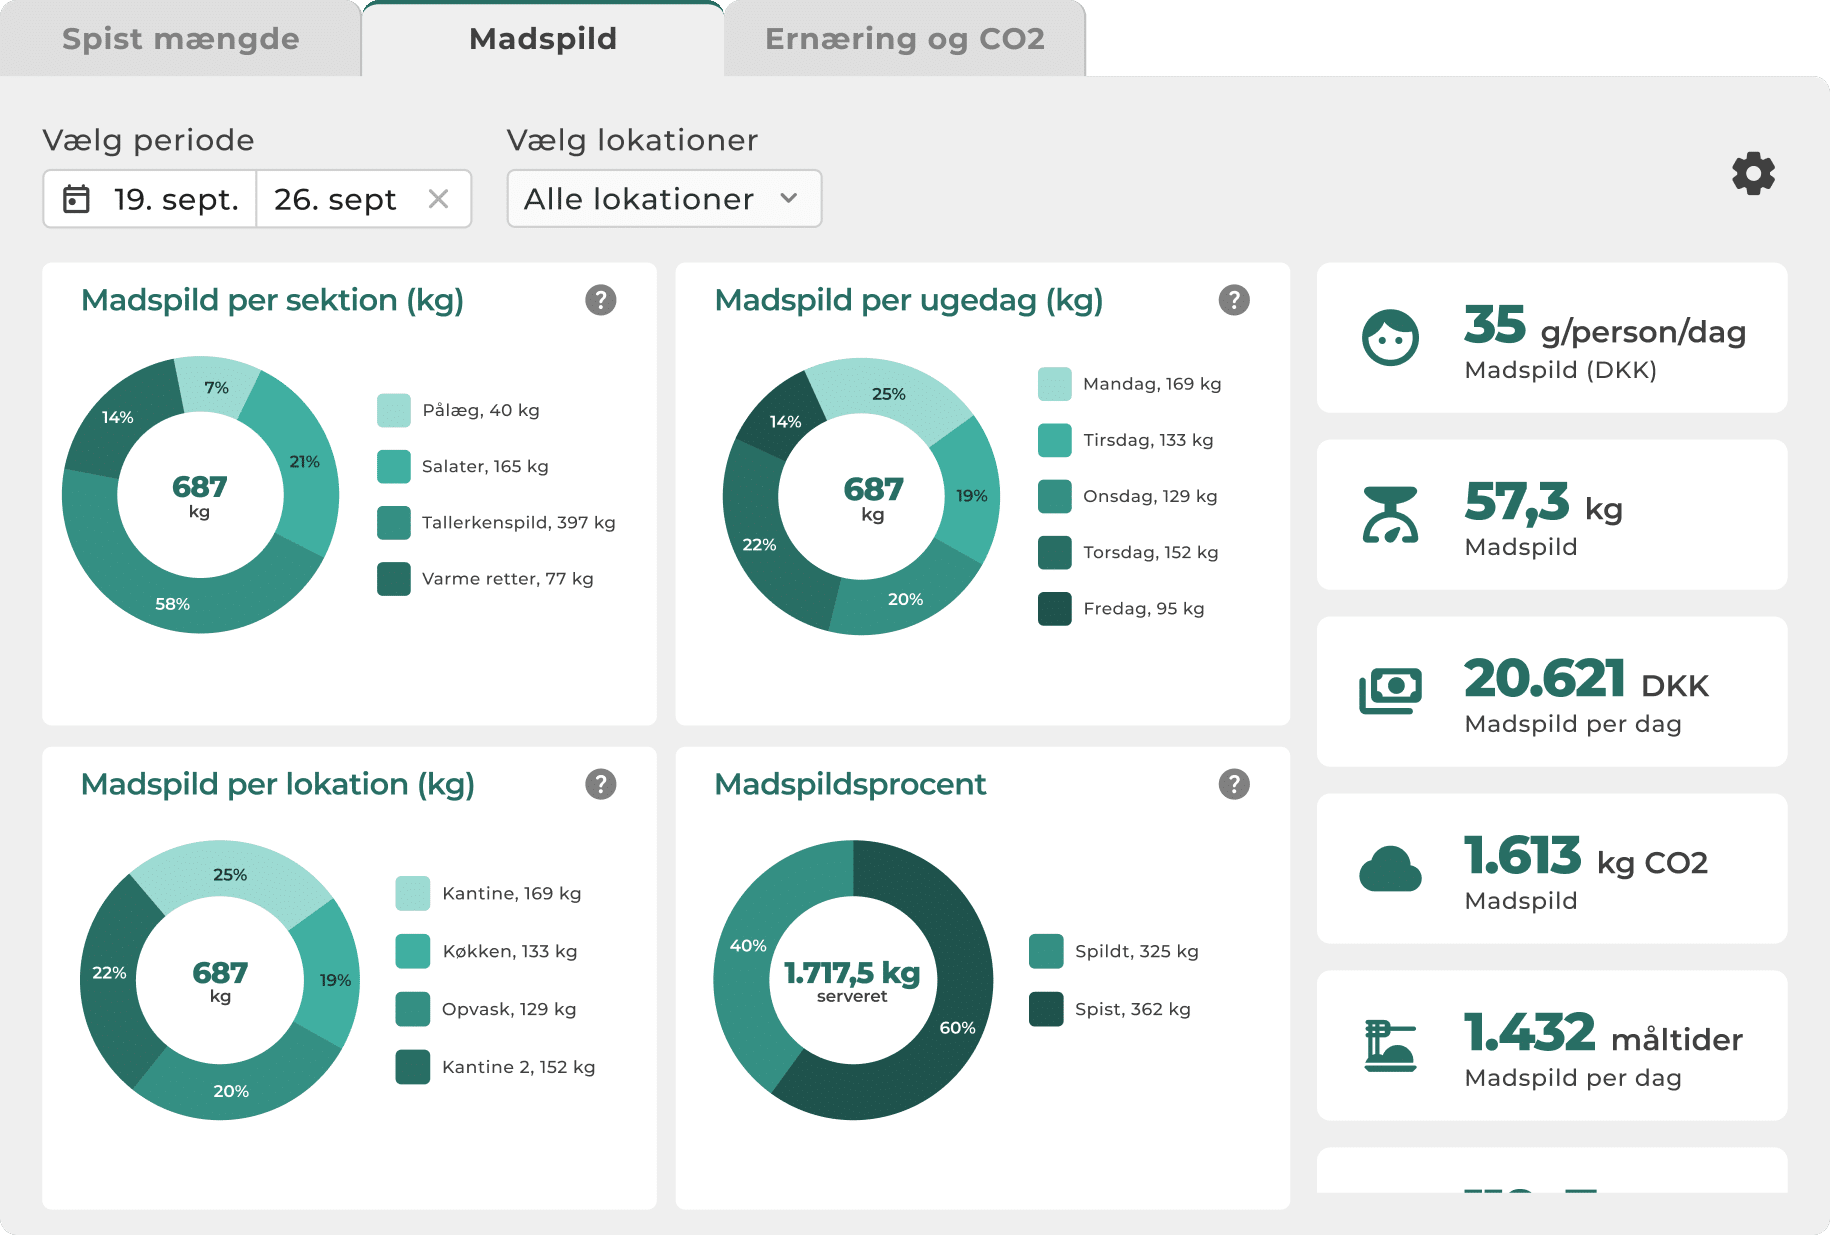This screenshot has width=1830, height=1235.
Task: Open the settings gear icon
Action: click(x=1753, y=174)
